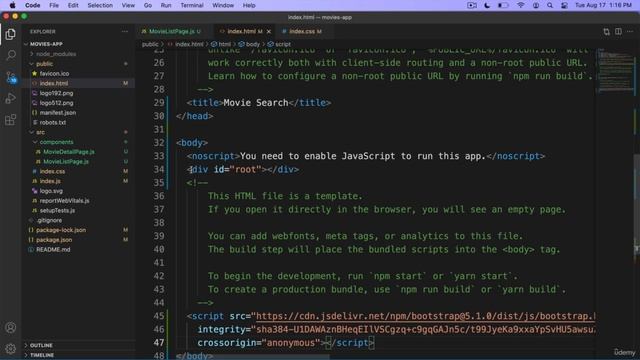The height and width of the screenshot is (360, 640).
Task: Click the open changes icon in editor toolbar
Action: tap(606, 31)
